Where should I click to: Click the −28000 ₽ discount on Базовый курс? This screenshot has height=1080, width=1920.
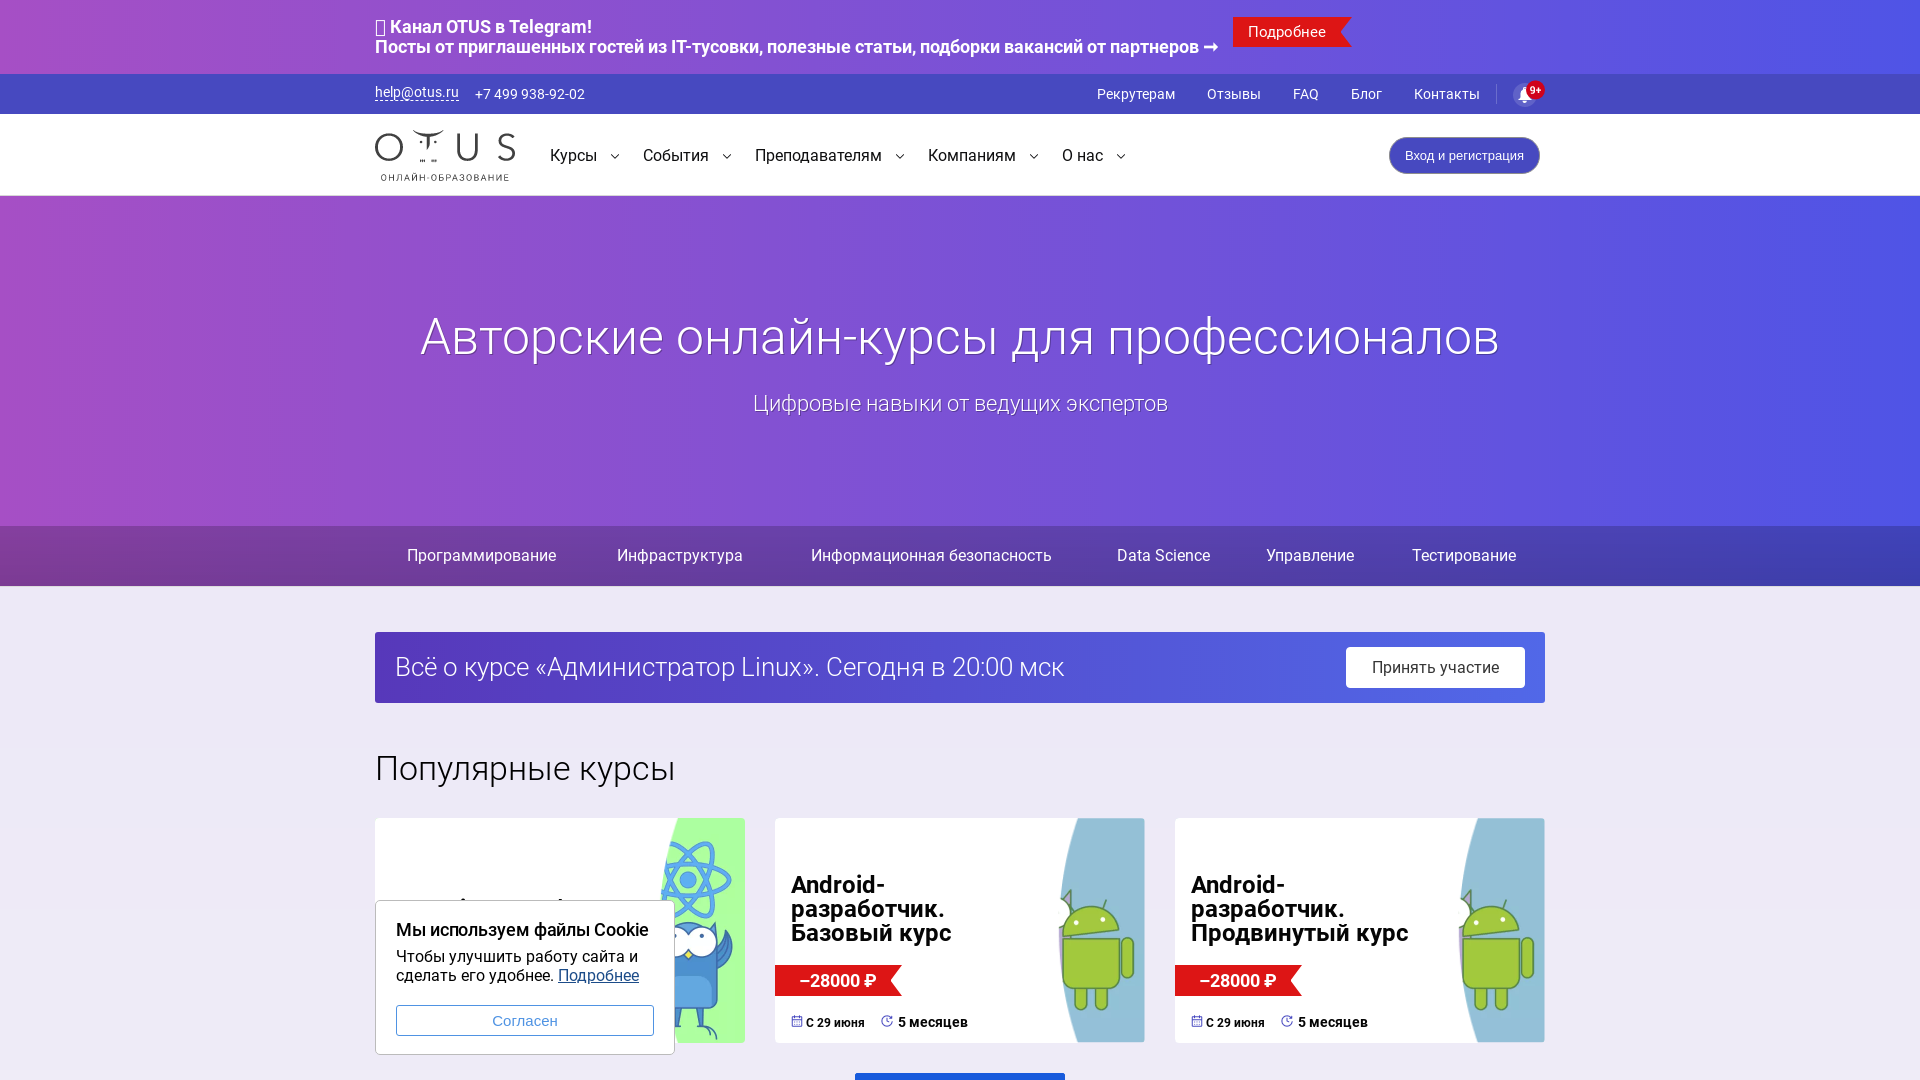pyautogui.click(x=838, y=981)
